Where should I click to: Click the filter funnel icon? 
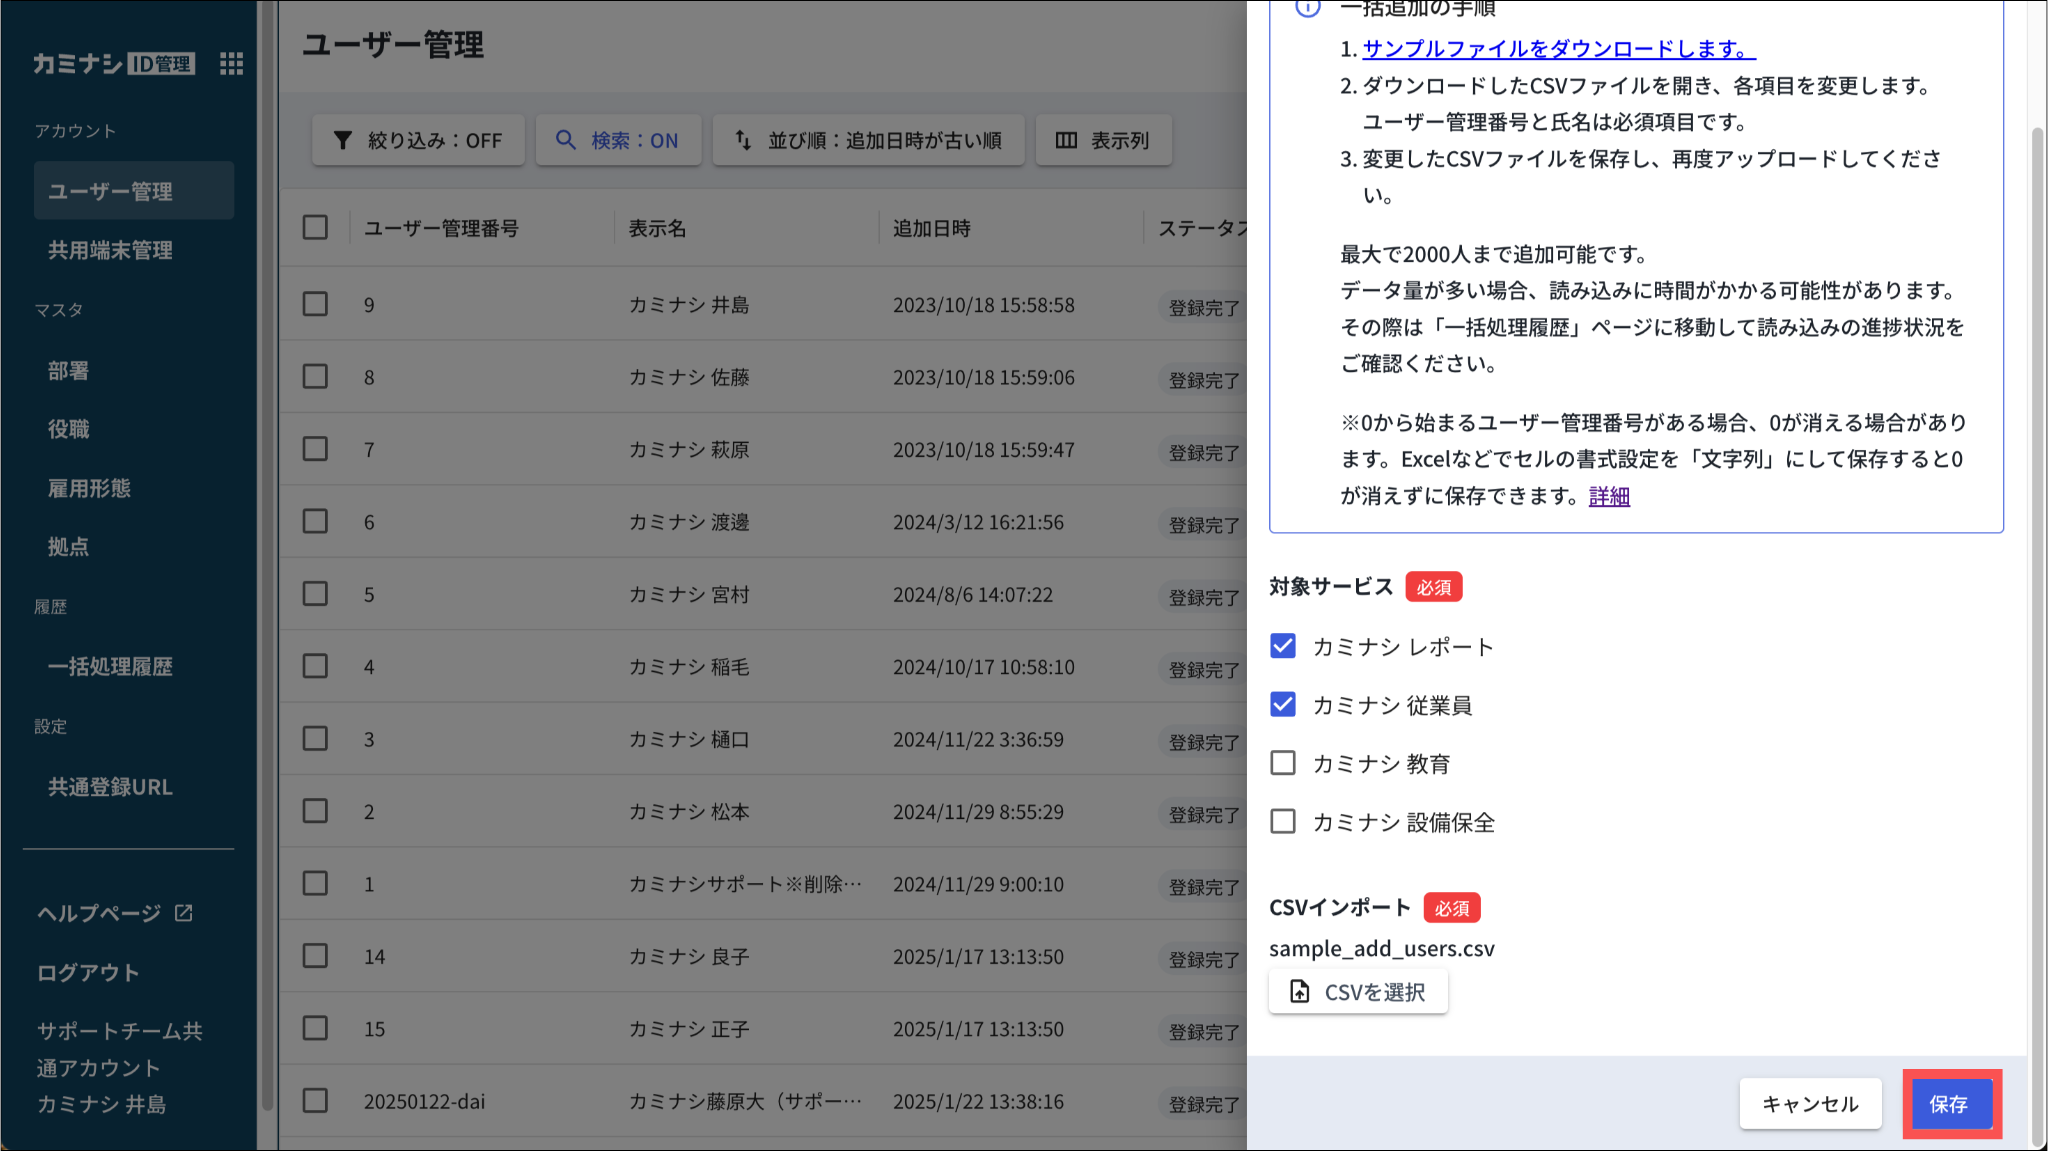click(343, 140)
